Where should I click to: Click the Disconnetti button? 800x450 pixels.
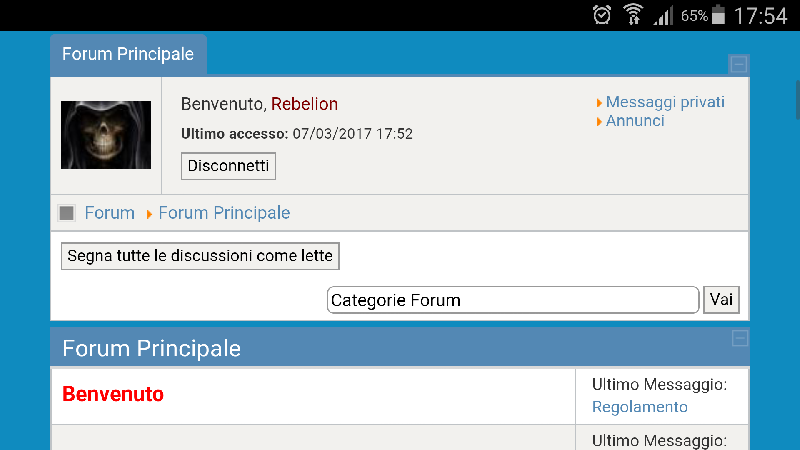228,166
